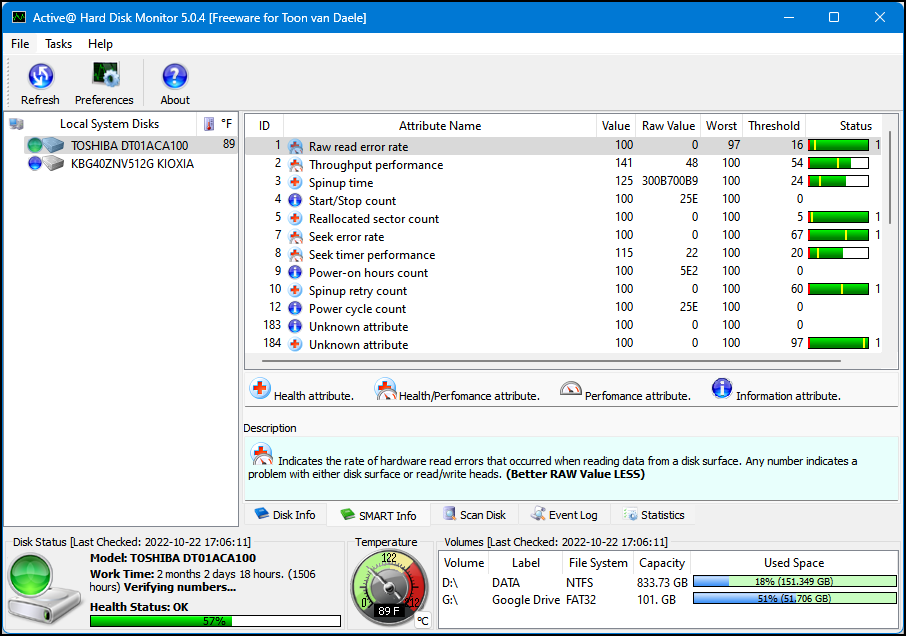Click the Health Status 57% progress bar
Viewport: 906px width, 636px height.
pos(216,621)
